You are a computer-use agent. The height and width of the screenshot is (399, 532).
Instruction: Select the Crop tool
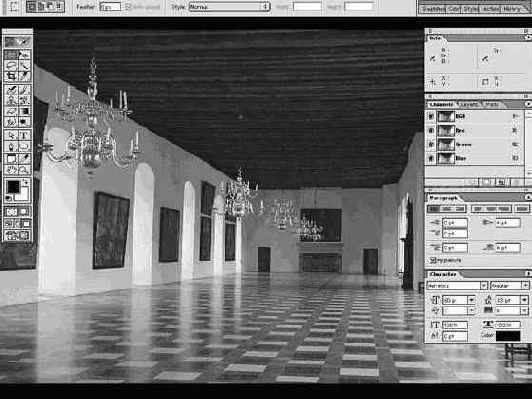(11, 76)
